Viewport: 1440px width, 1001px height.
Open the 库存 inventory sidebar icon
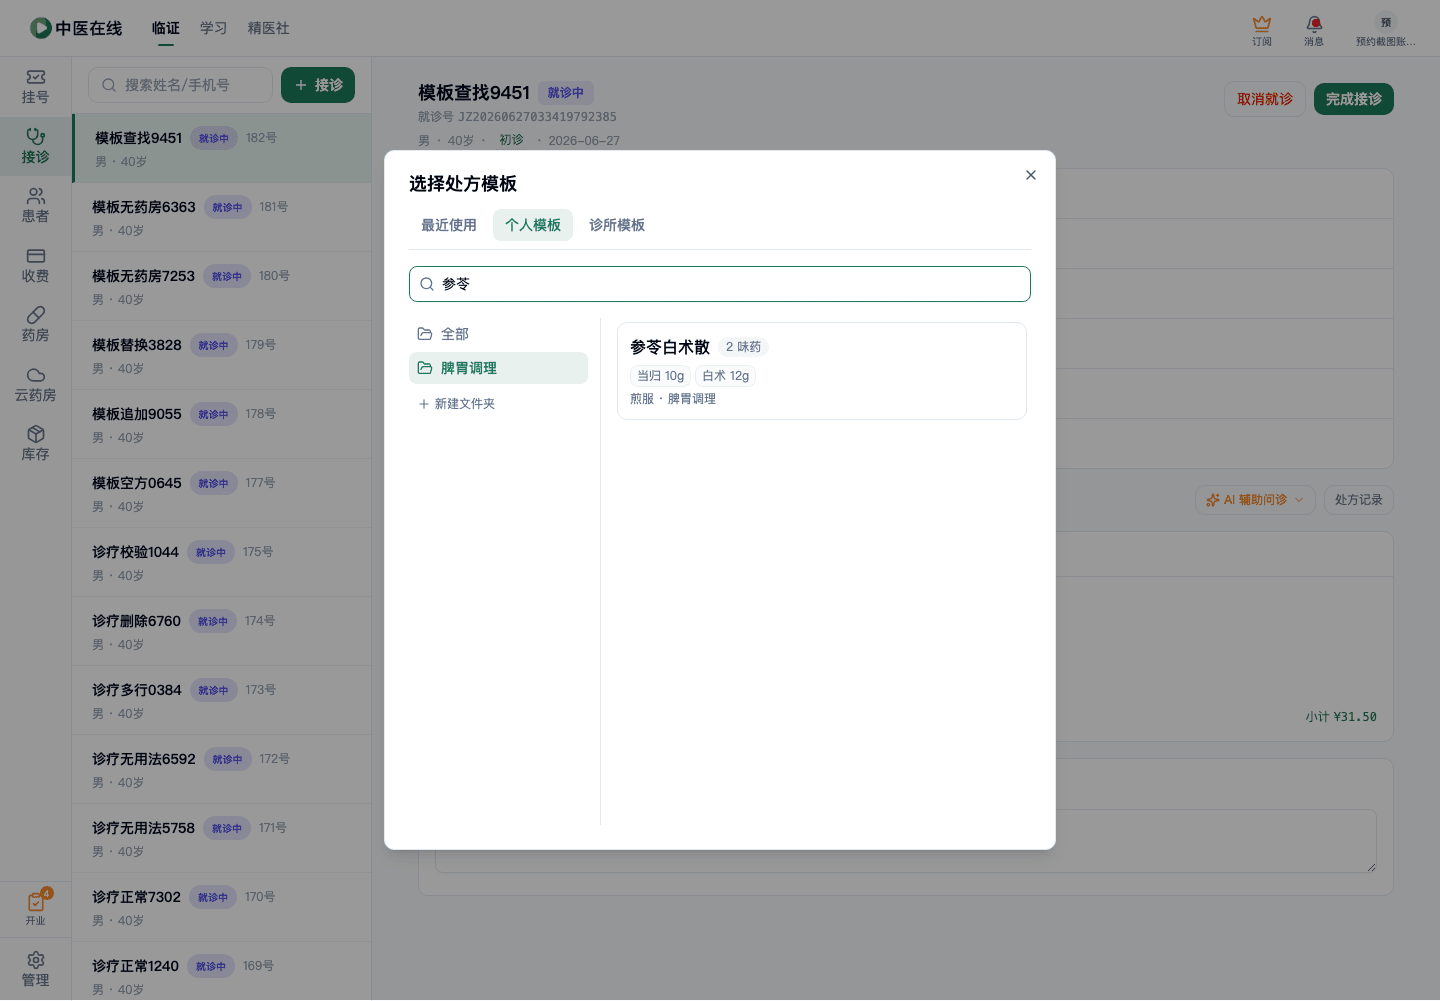click(35, 444)
